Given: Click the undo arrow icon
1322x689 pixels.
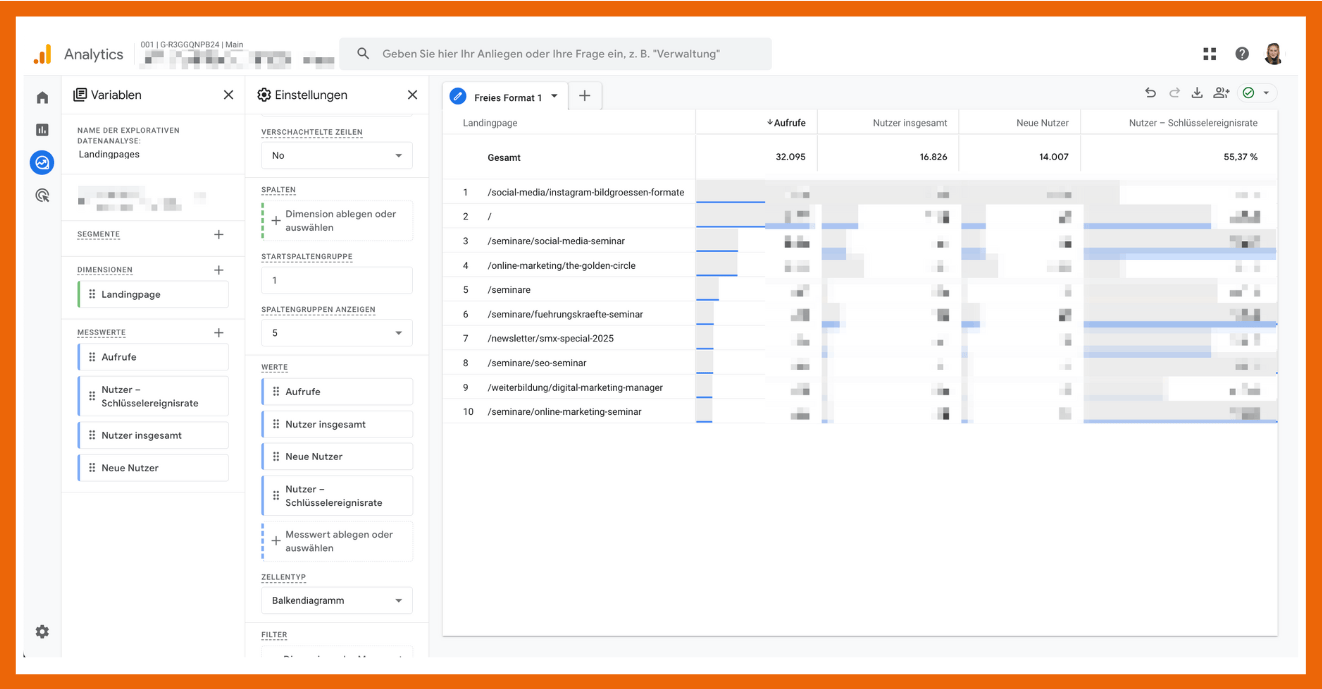Looking at the screenshot, I should coord(1150,93).
